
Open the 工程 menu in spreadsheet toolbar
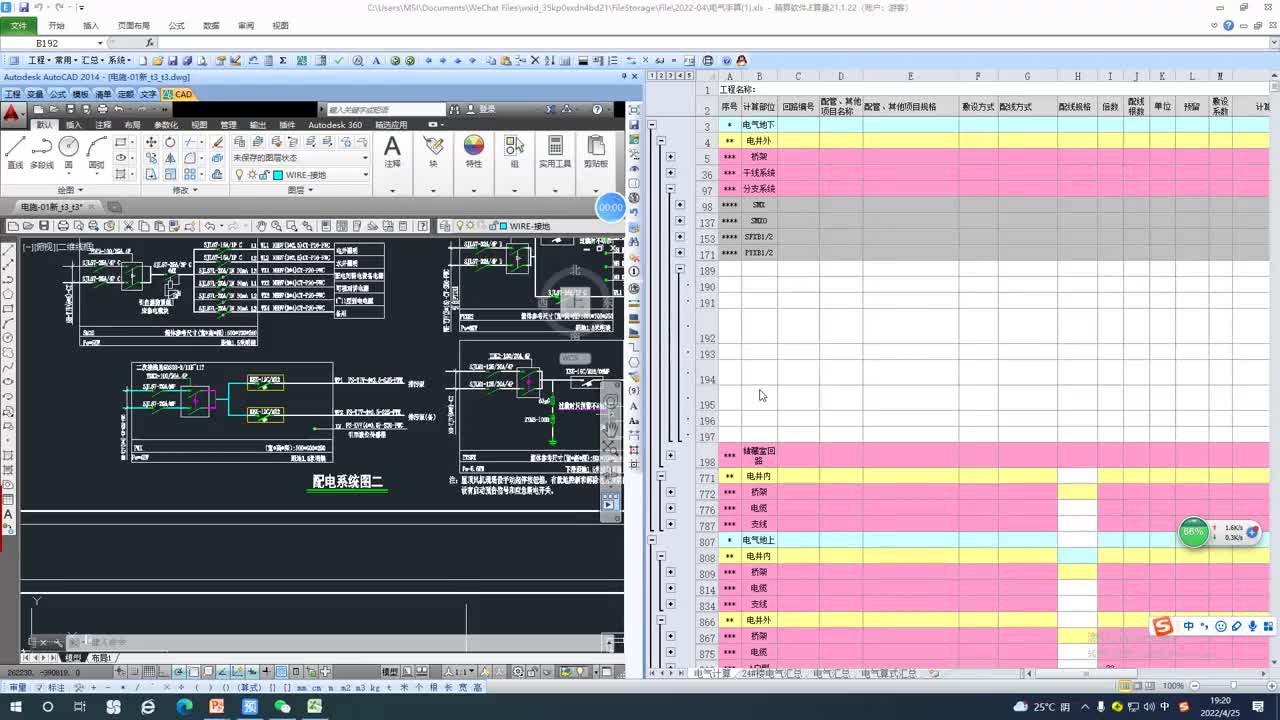(x=39, y=60)
